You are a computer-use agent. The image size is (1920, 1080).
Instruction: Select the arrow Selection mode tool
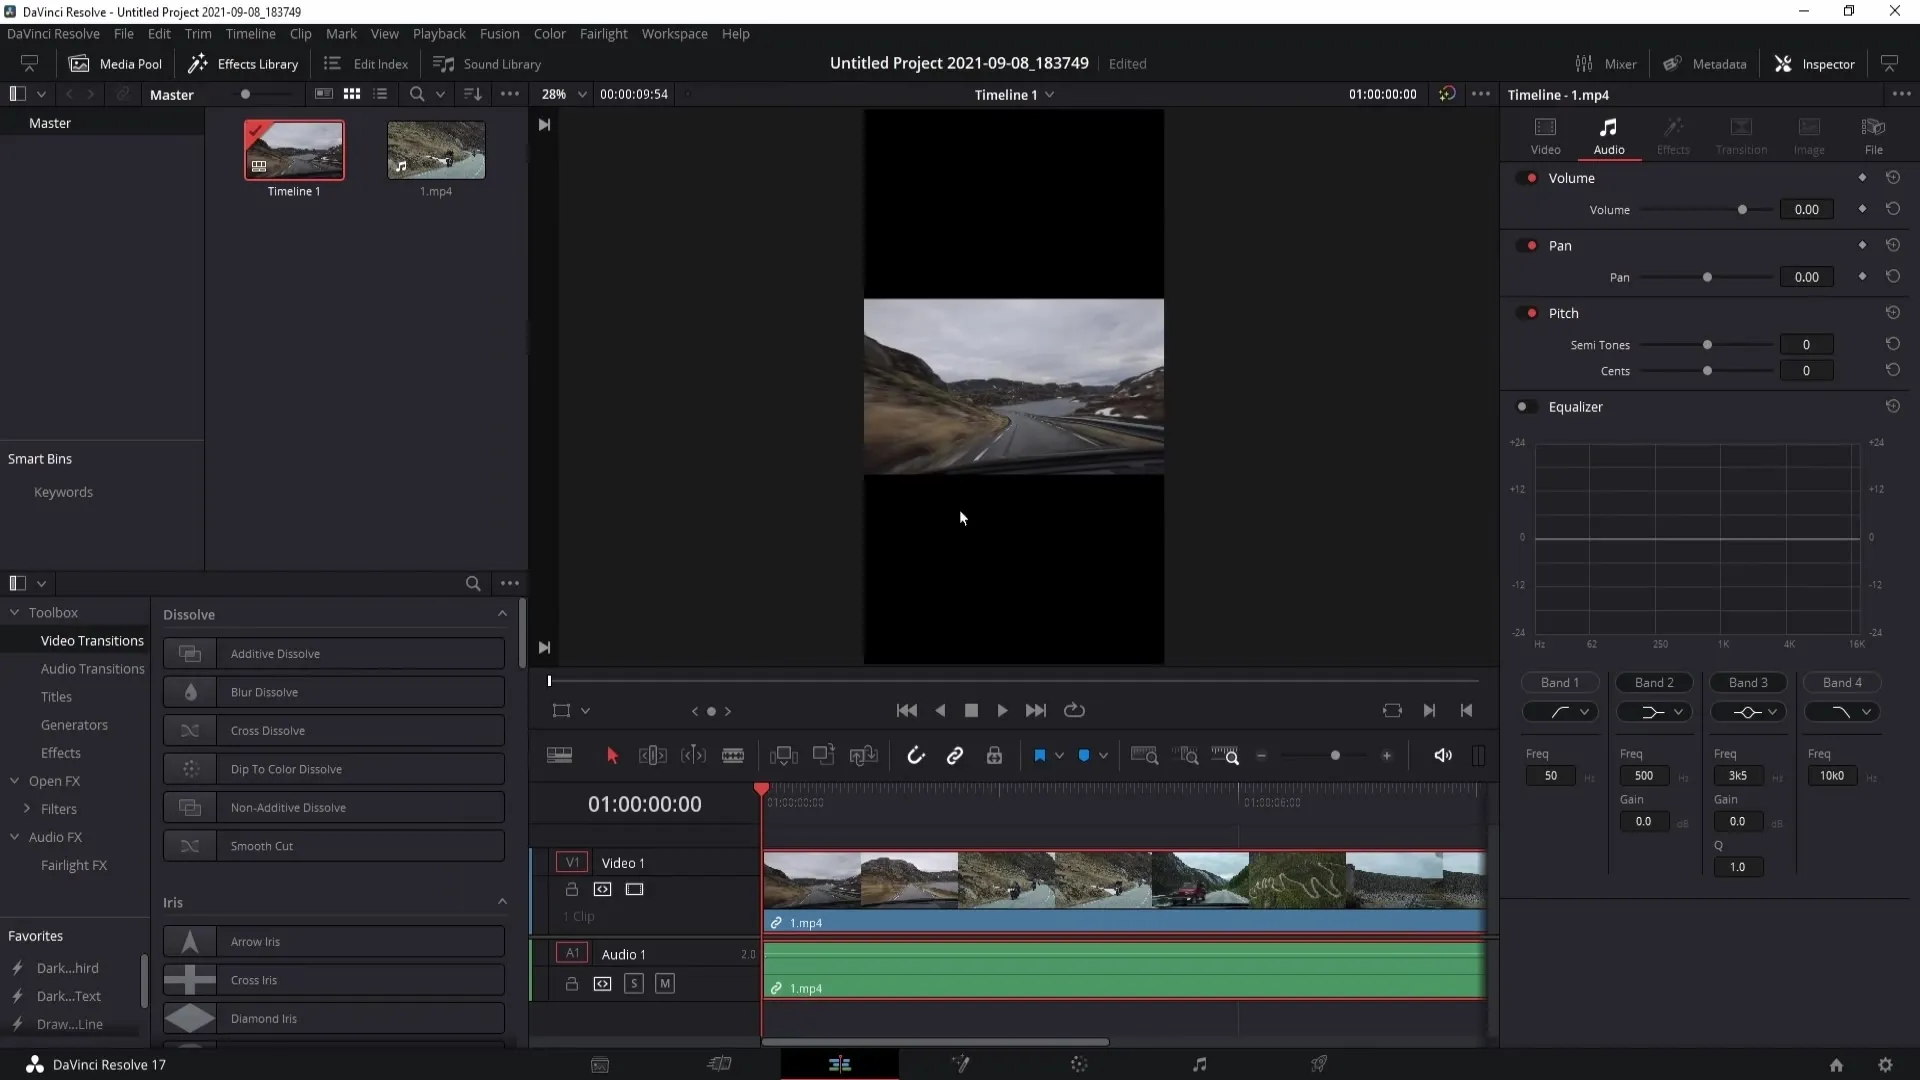(x=612, y=756)
